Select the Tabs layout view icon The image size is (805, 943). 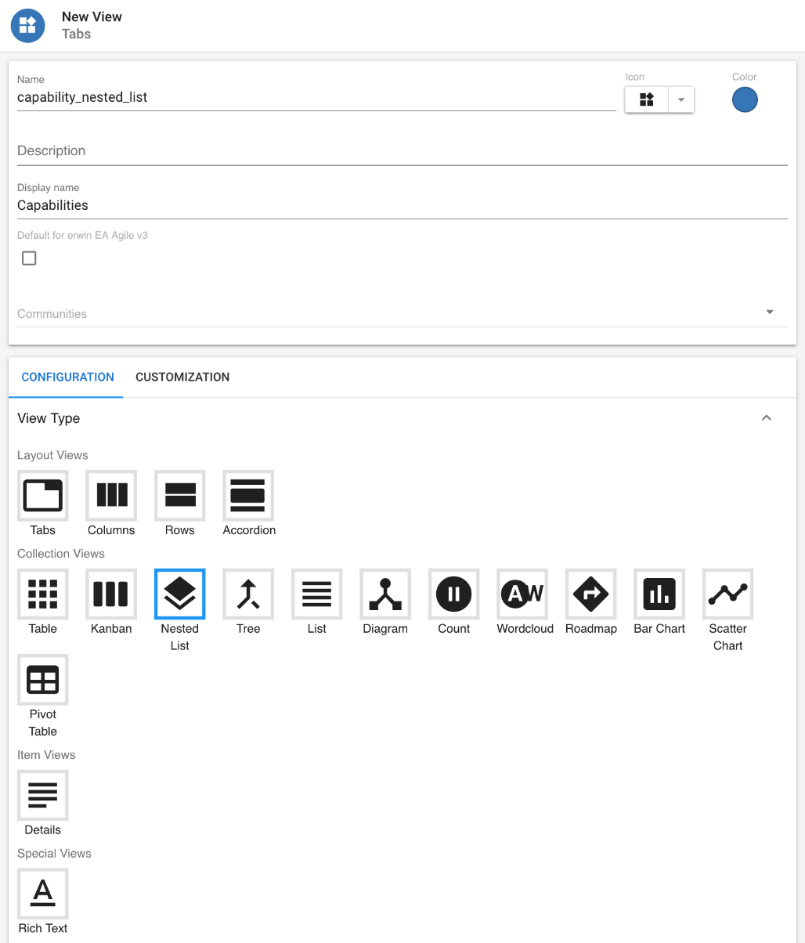tap(43, 496)
